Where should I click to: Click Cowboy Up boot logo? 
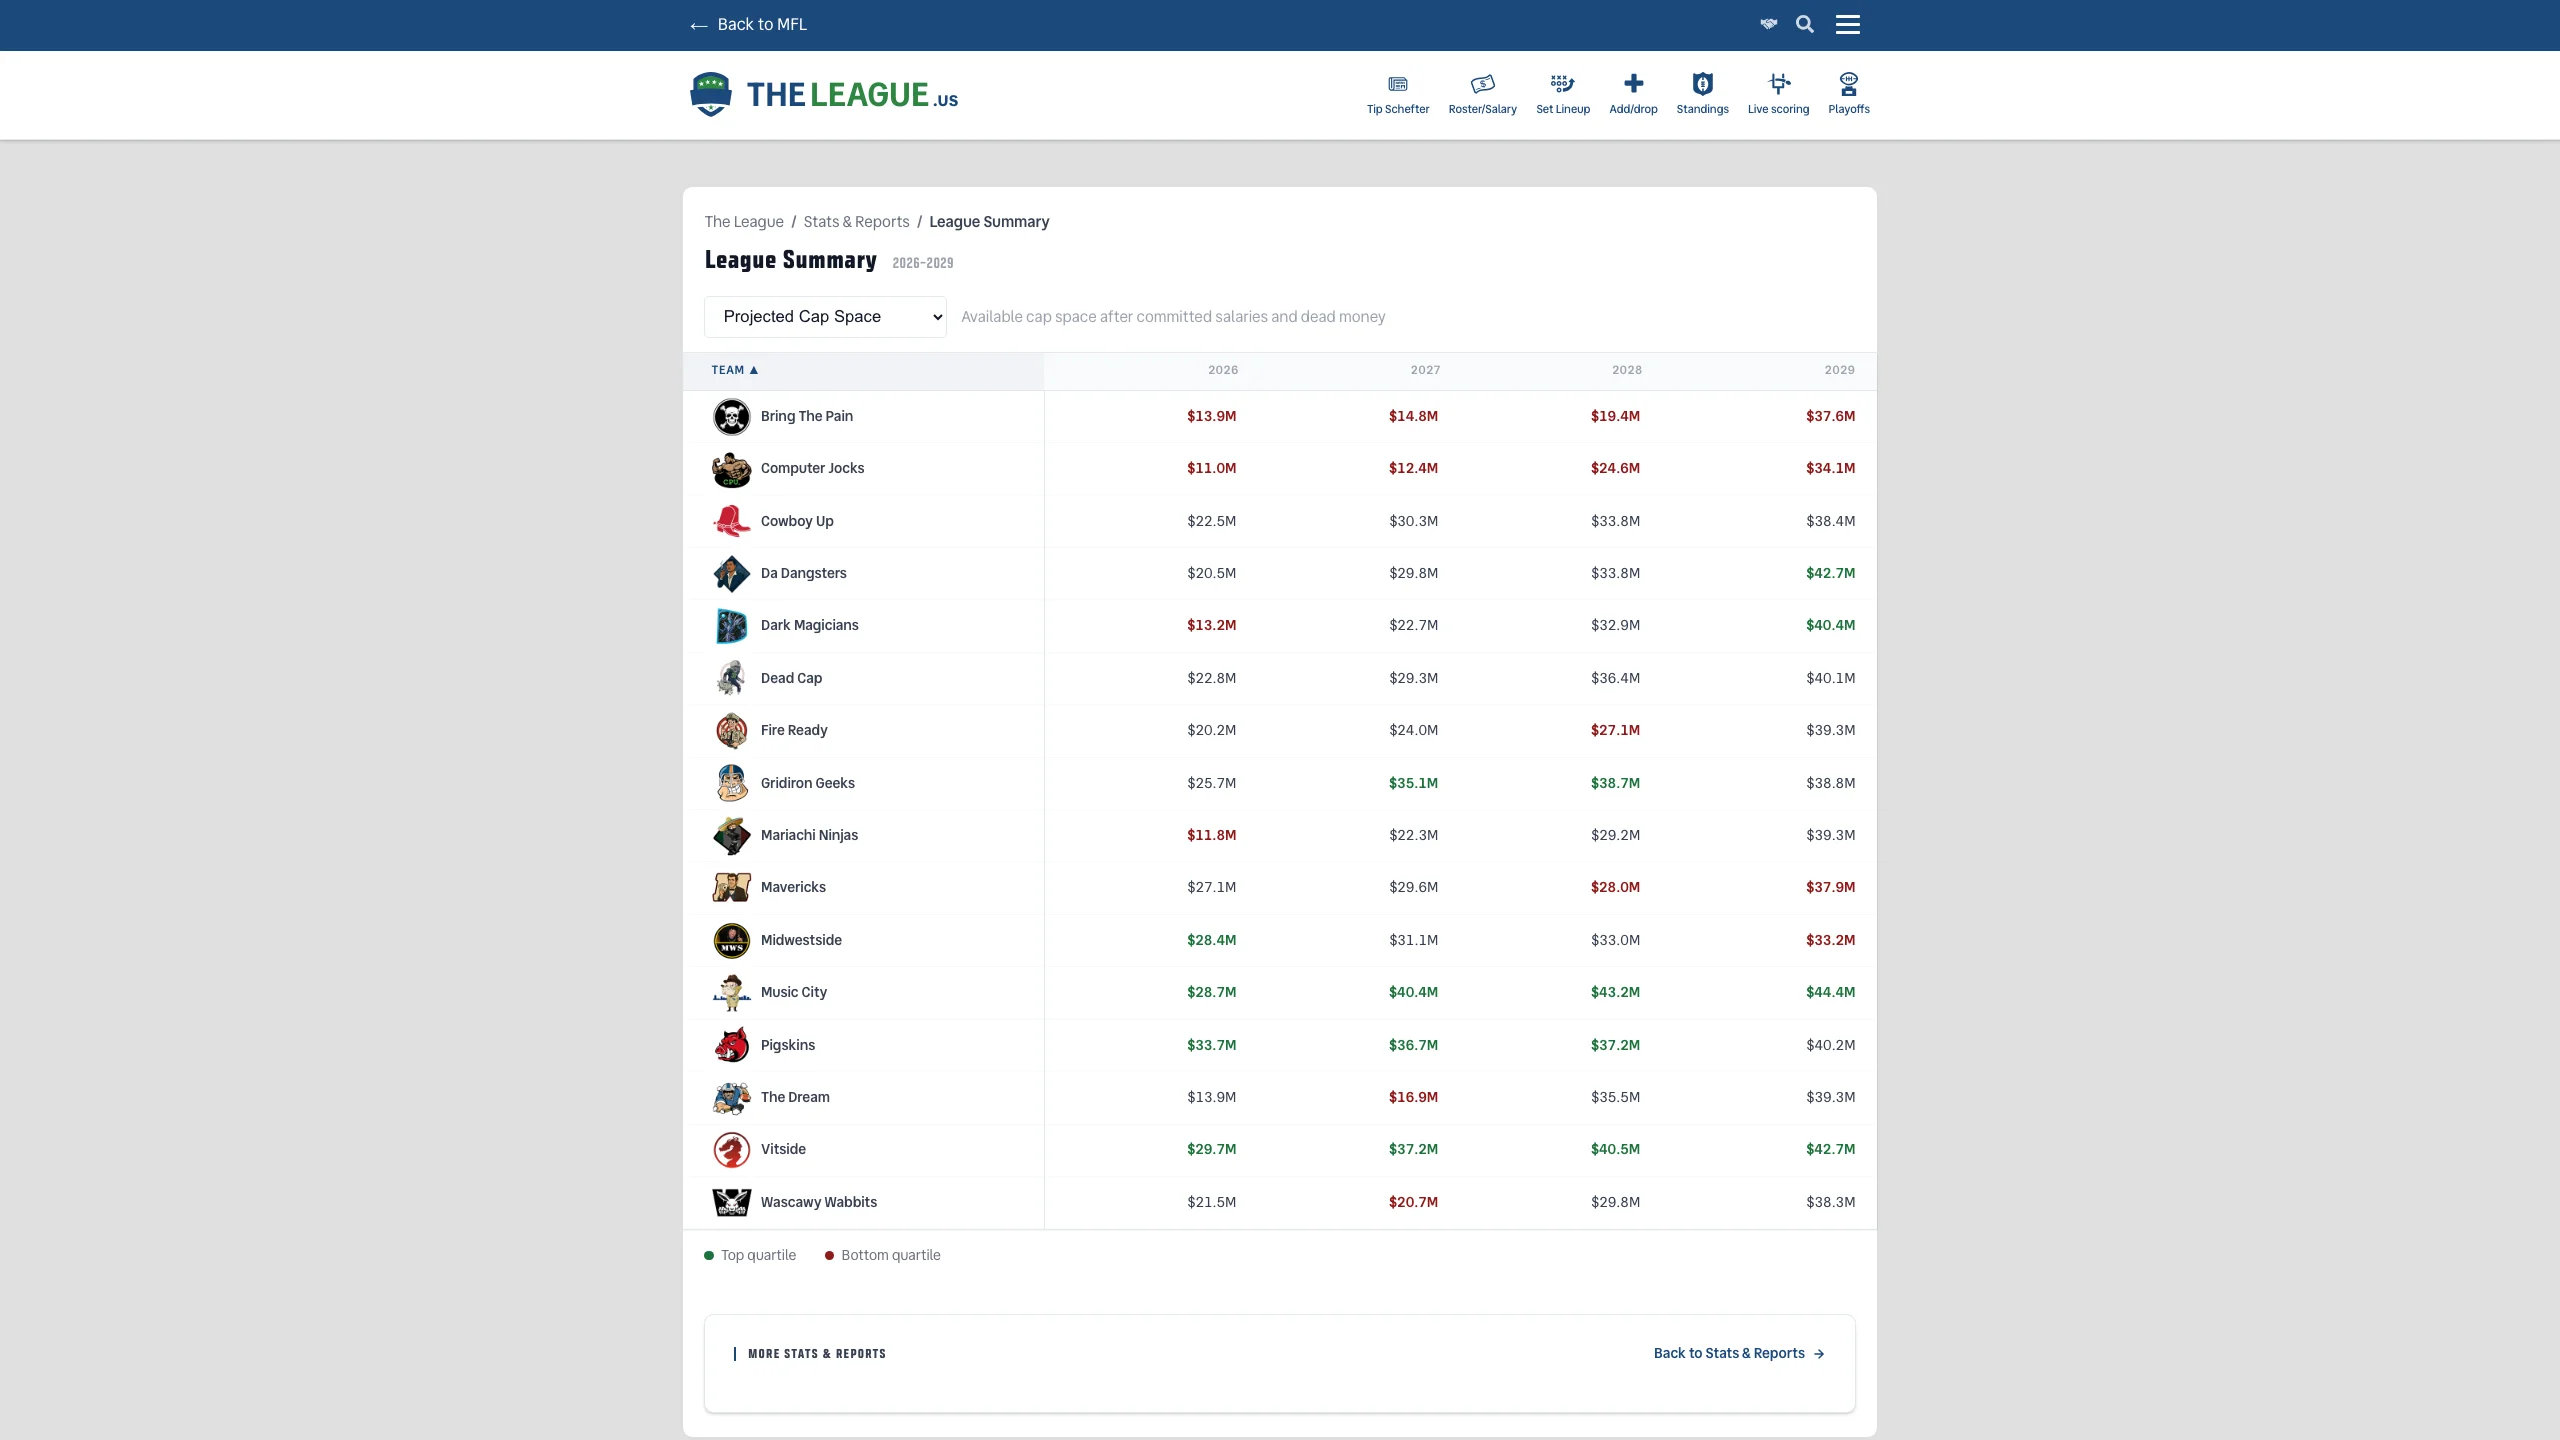pos(731,521)
